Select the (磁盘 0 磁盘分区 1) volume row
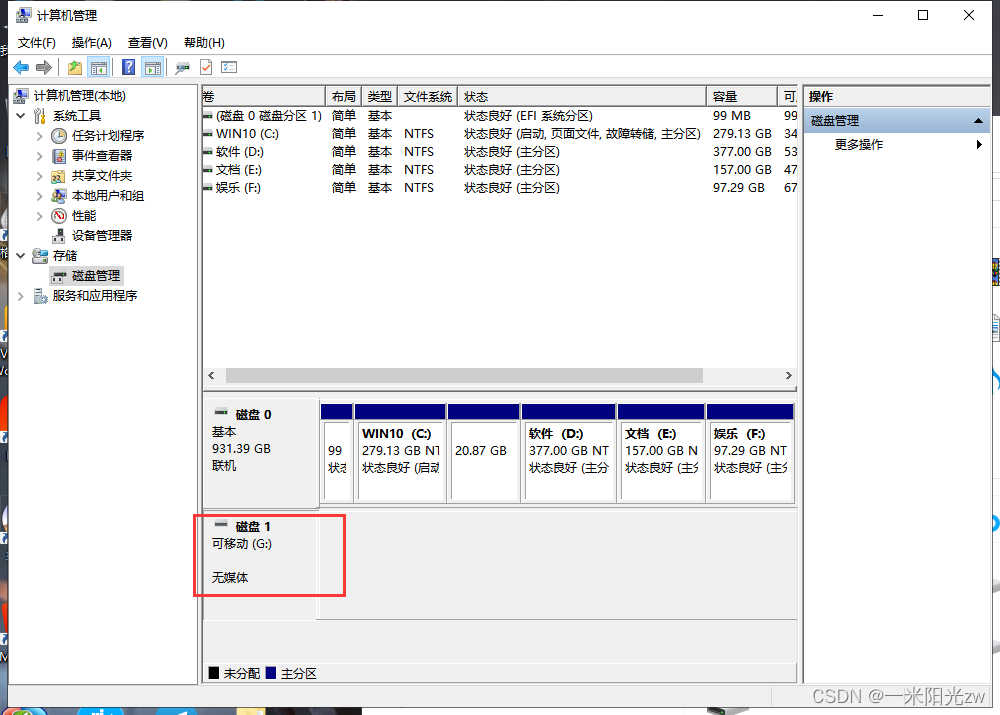The width and height of the screenshot is (1000, 715). pos(499,116)
